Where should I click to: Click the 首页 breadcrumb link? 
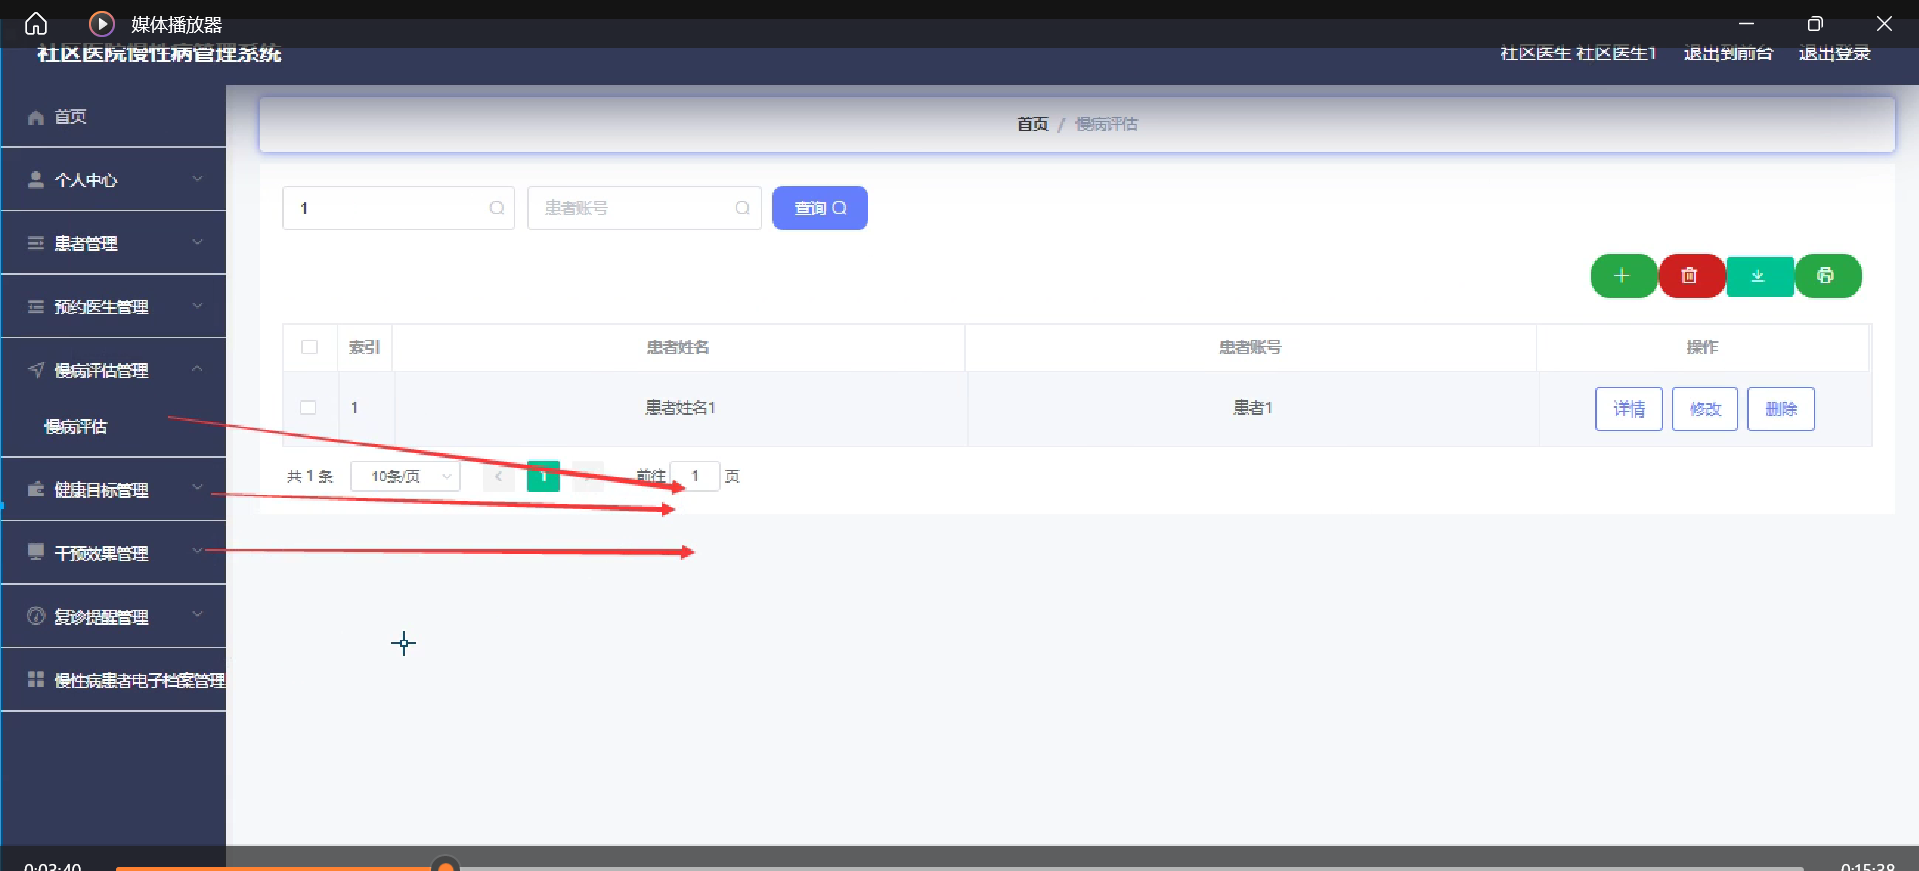click(x=1032, y=124)
